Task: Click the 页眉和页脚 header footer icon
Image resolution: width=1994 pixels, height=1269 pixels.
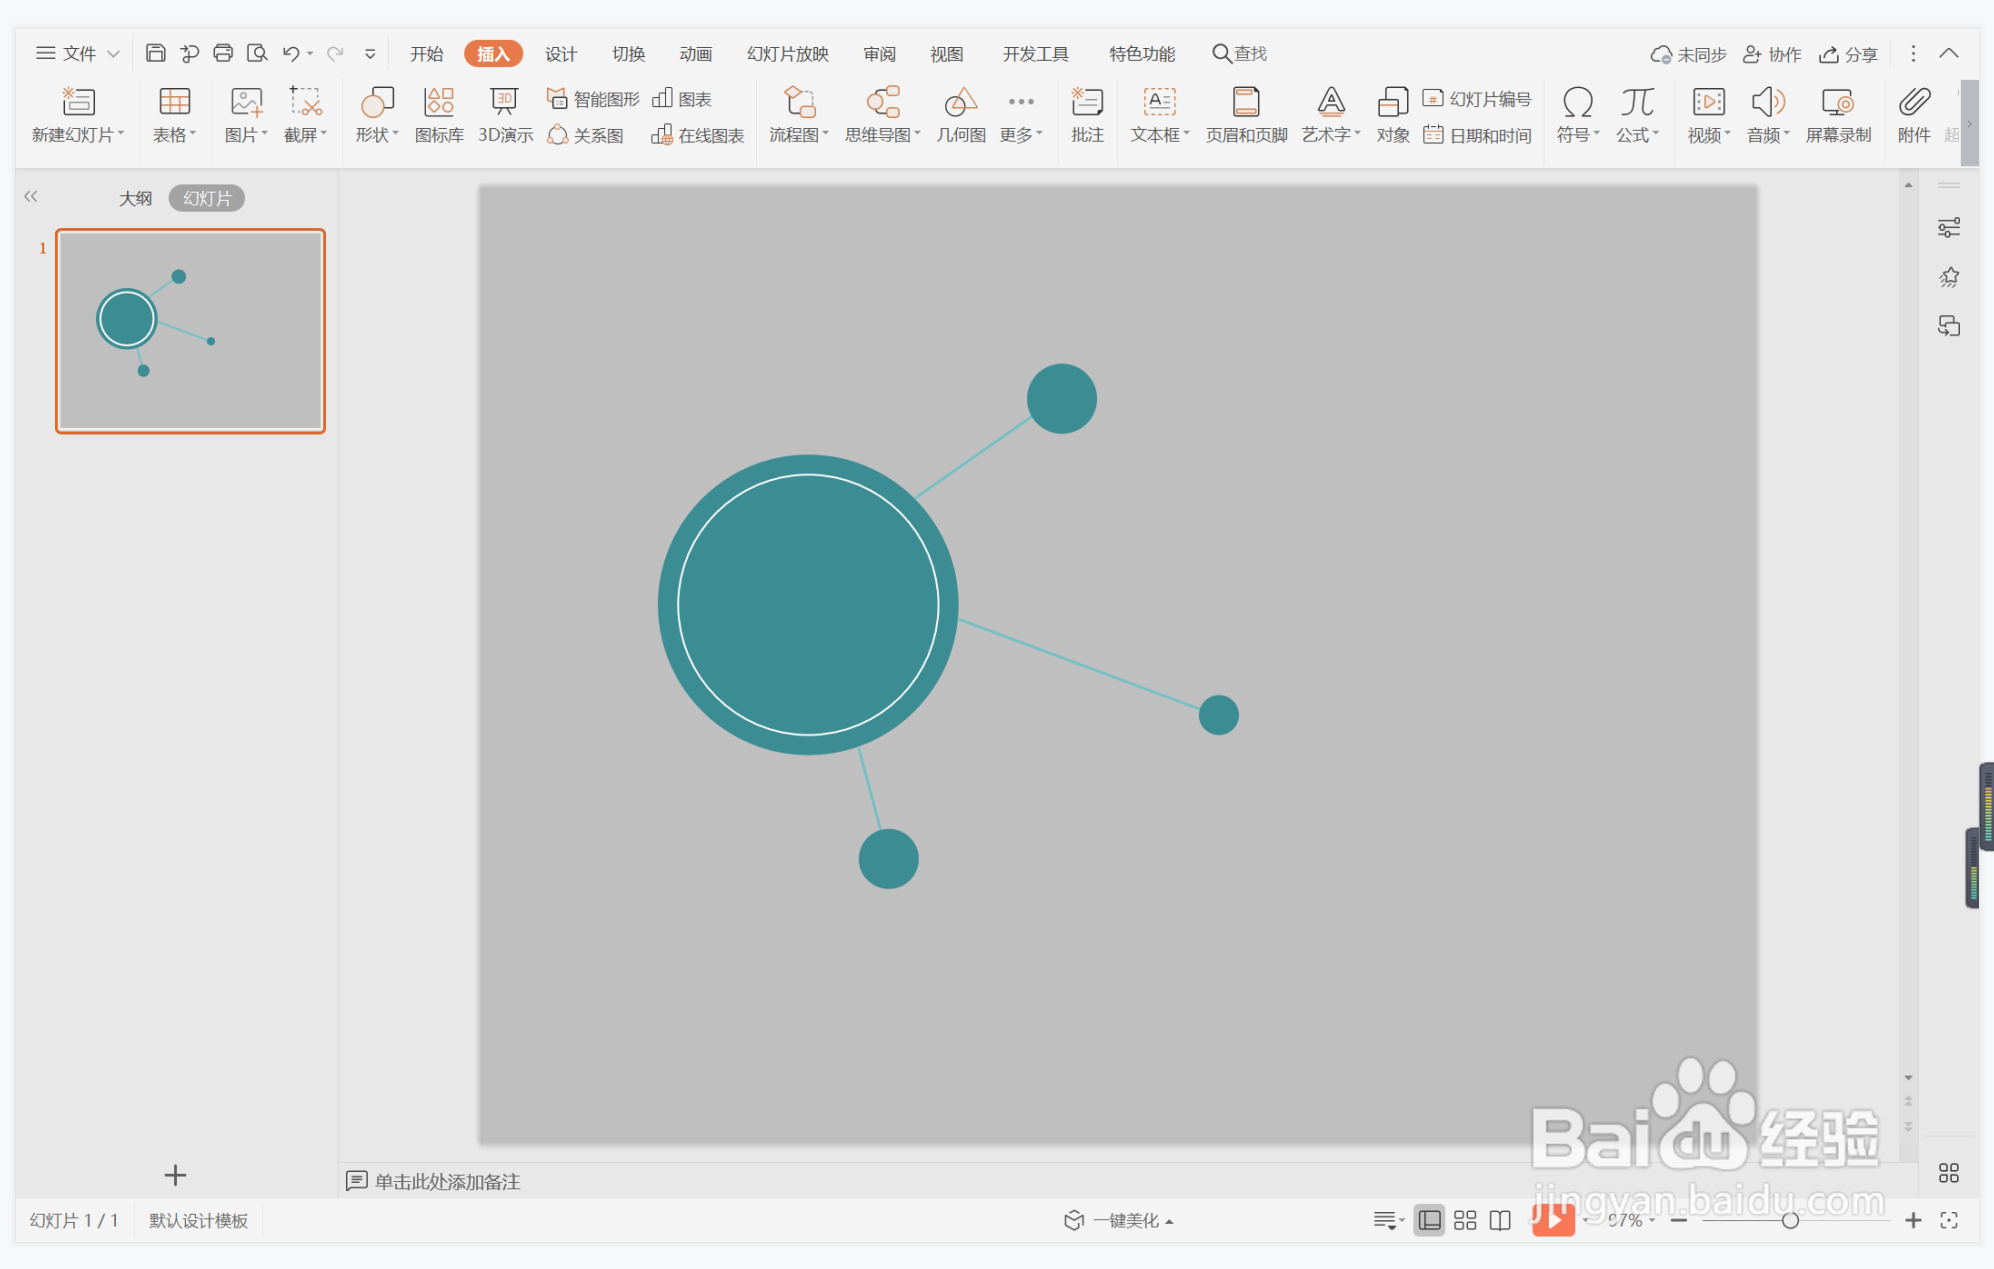Action: pyautogui.click(x=1245, y=114)
